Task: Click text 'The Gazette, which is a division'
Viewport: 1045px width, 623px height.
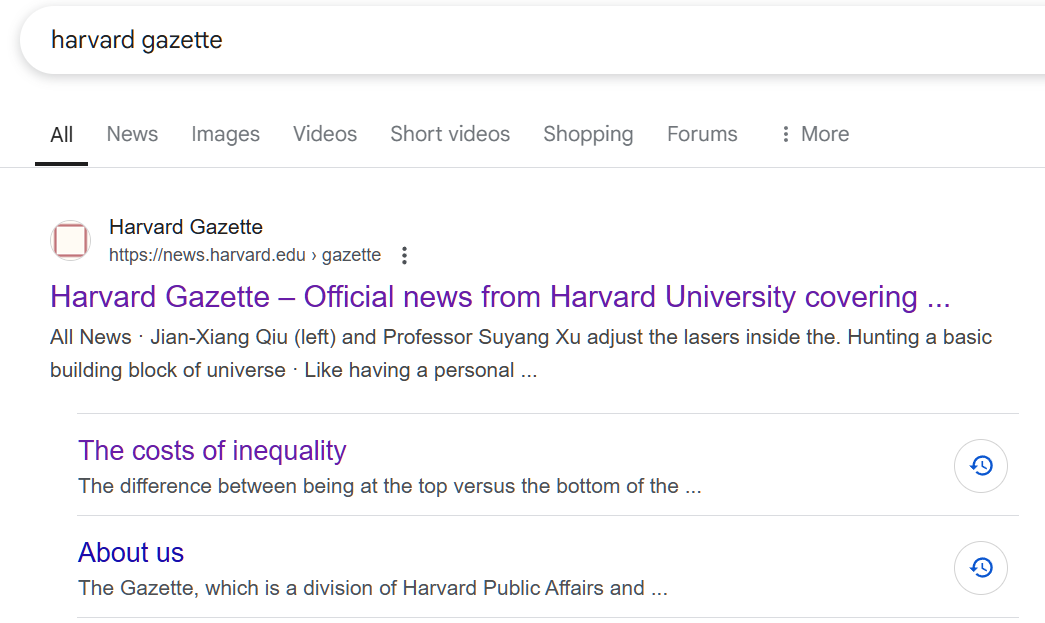Action: point(373,588)
